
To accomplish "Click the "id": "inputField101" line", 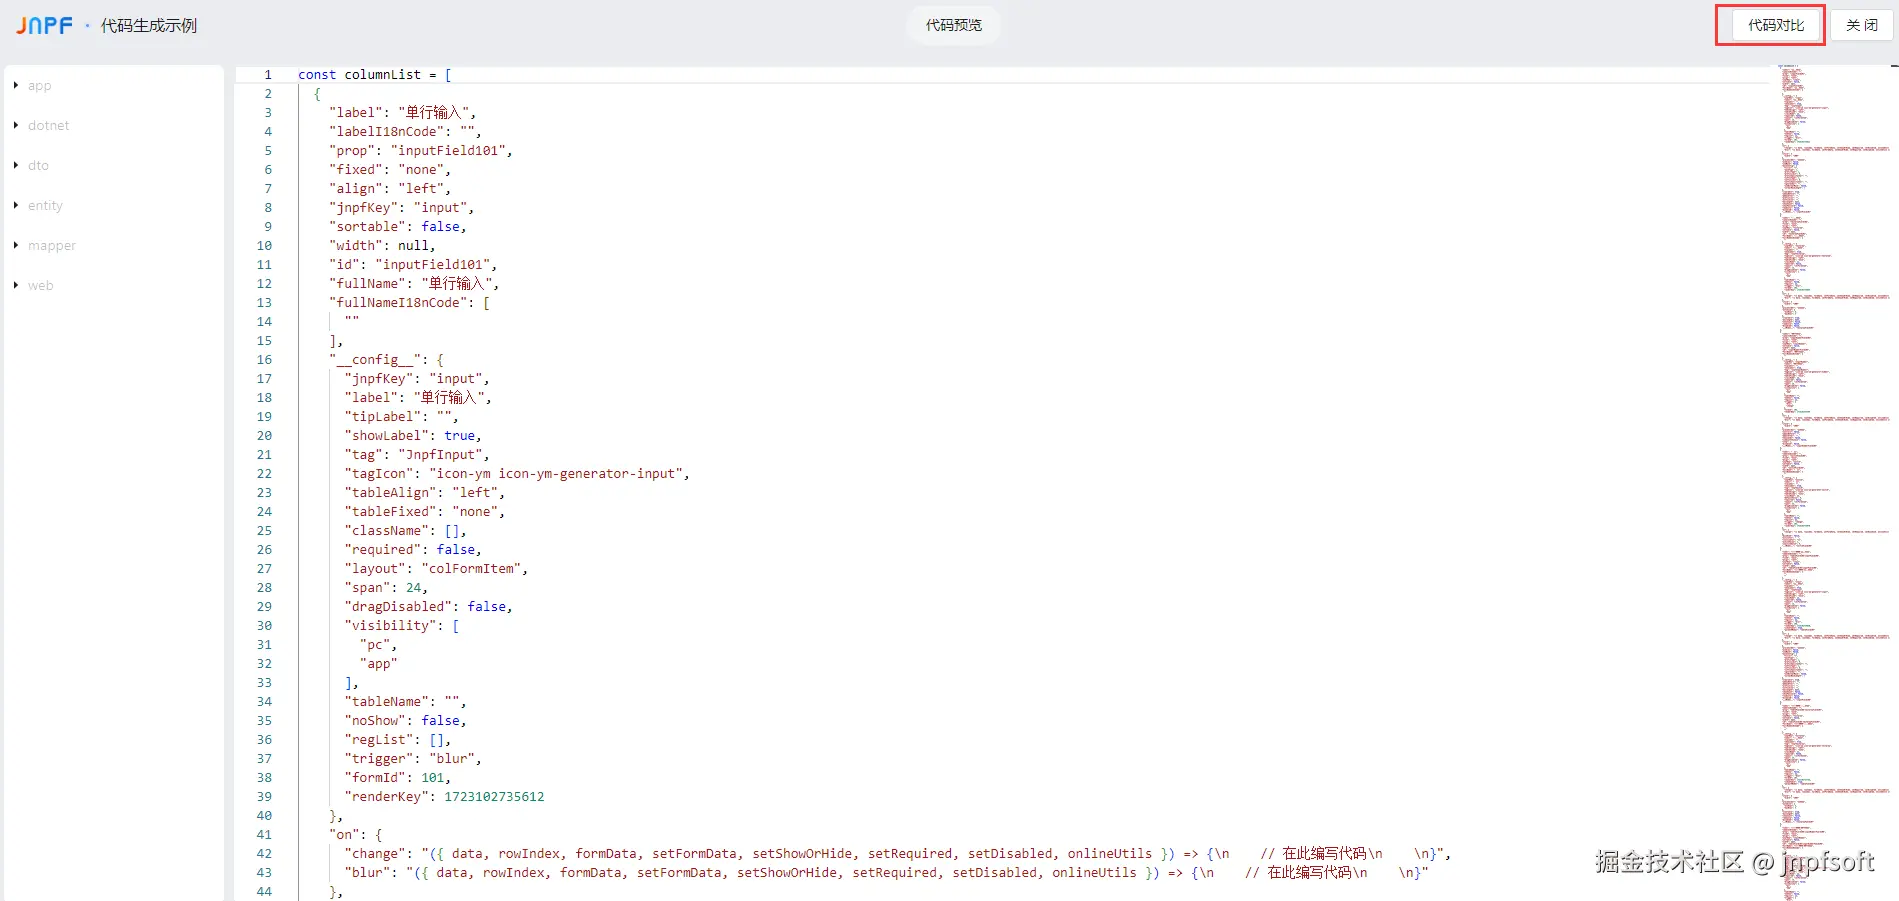I will click(x=413, y=265).
